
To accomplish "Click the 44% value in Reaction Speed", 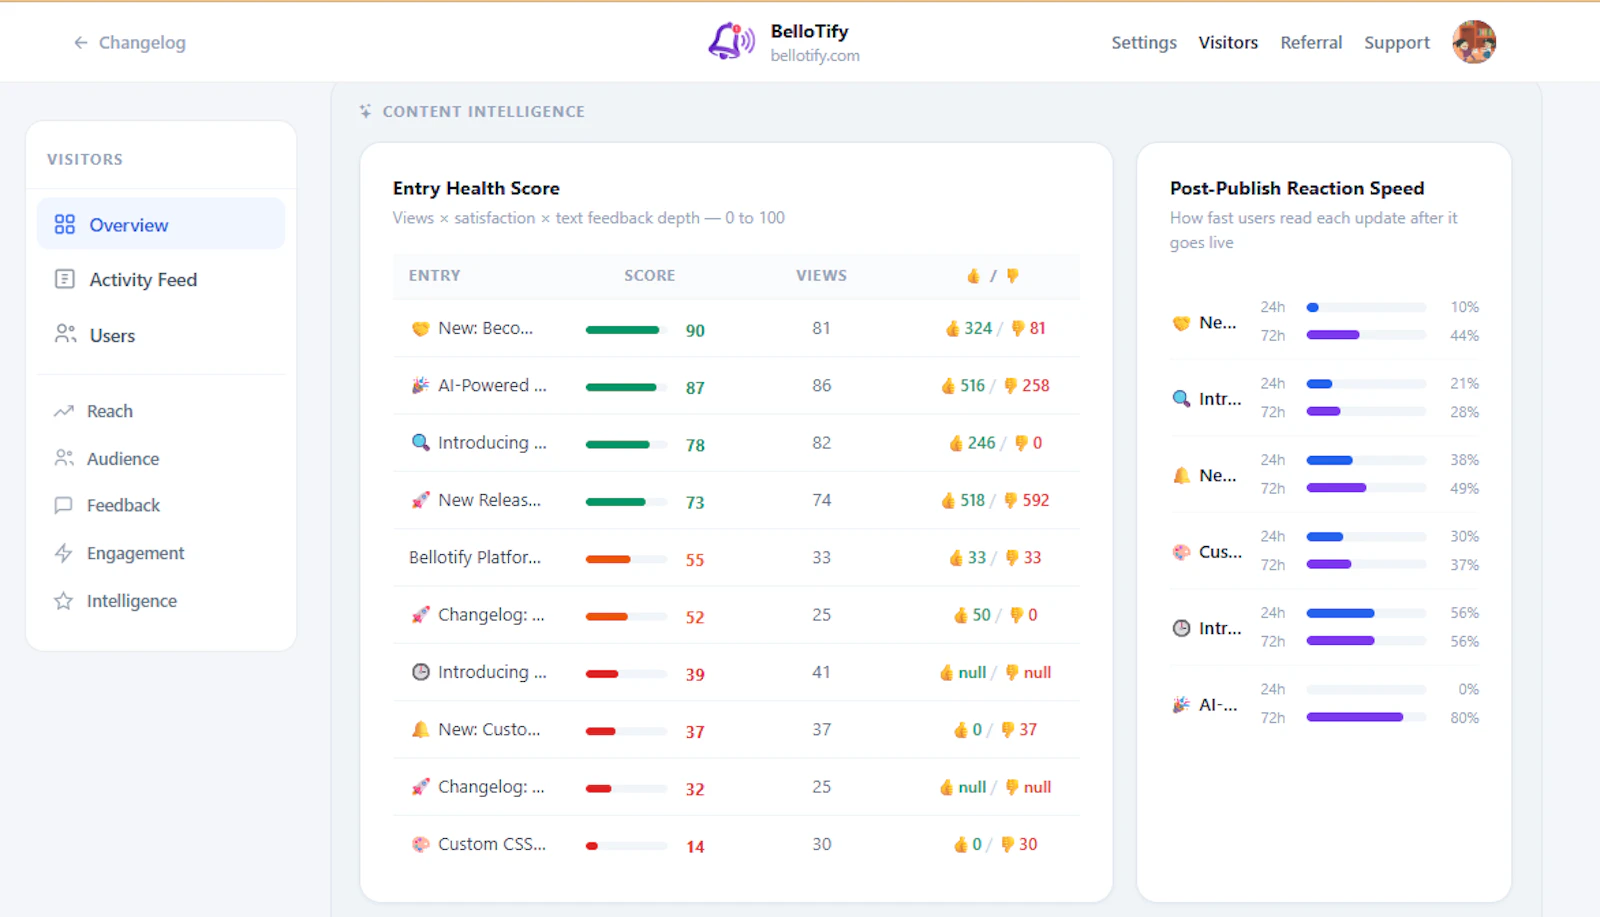I will click(x=1464, y=336).
